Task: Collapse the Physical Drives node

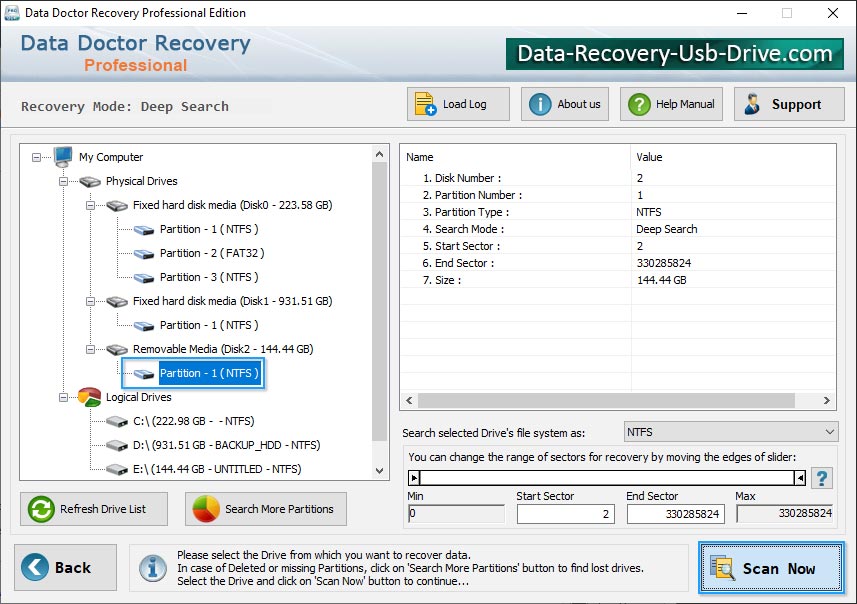Action: point(63,181)
